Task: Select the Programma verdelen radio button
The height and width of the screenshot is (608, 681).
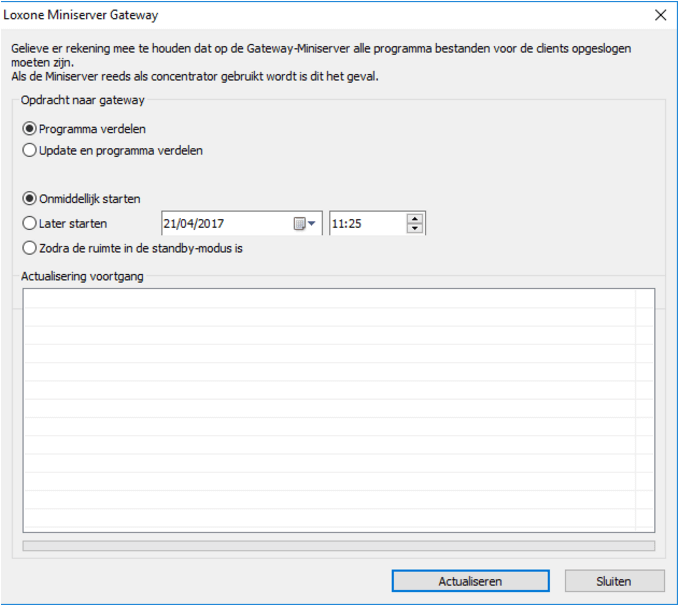Action: pyautogui.click(x=30, y=129)
